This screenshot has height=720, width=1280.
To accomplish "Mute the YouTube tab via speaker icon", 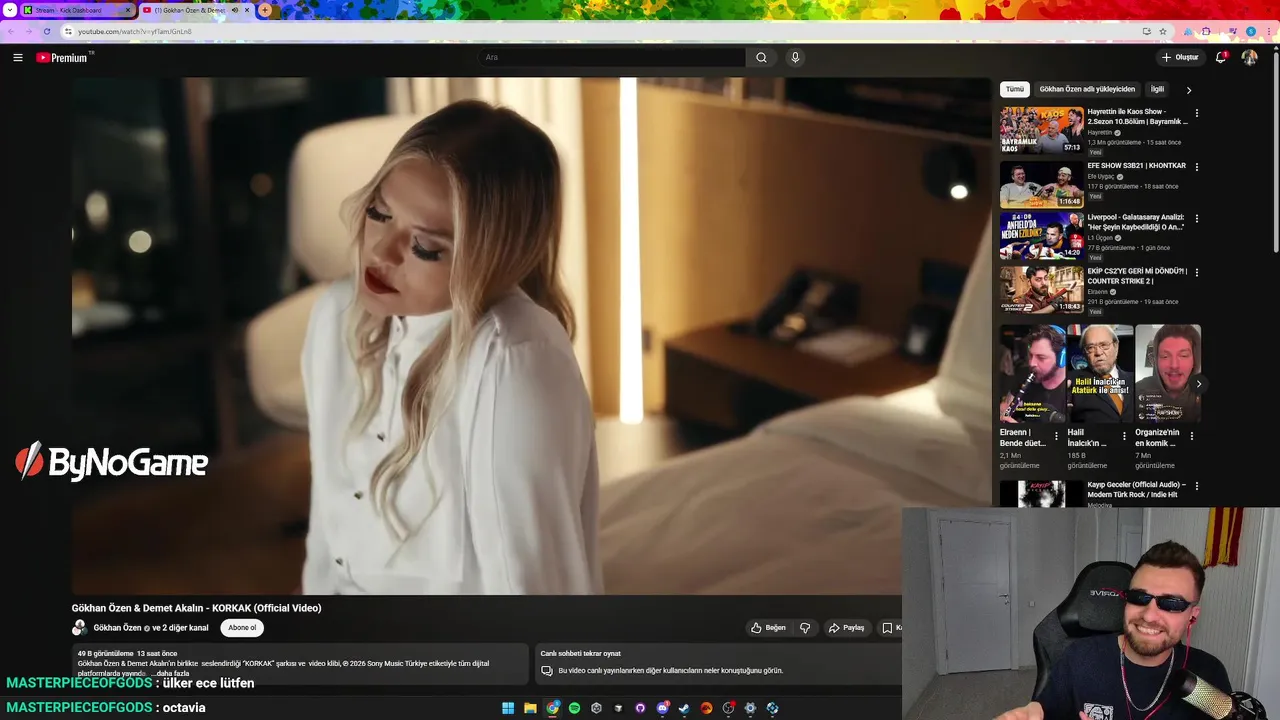I will pyautogui.click(x=235, y=10).
